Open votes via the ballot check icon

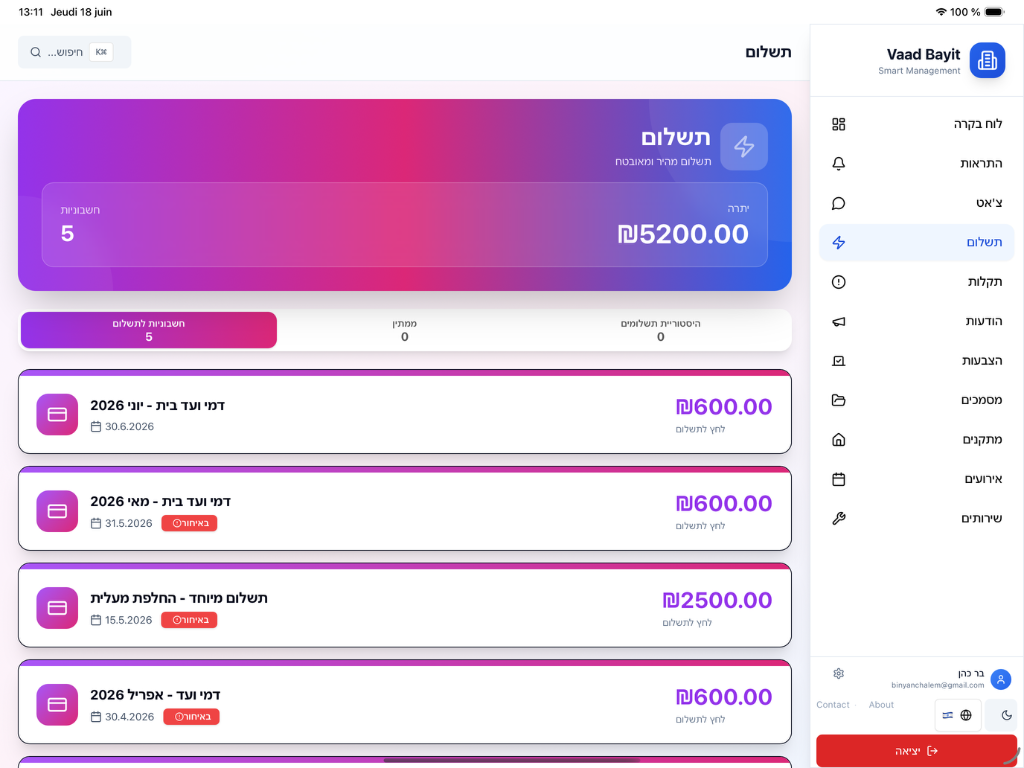click(x=839, y=360)
